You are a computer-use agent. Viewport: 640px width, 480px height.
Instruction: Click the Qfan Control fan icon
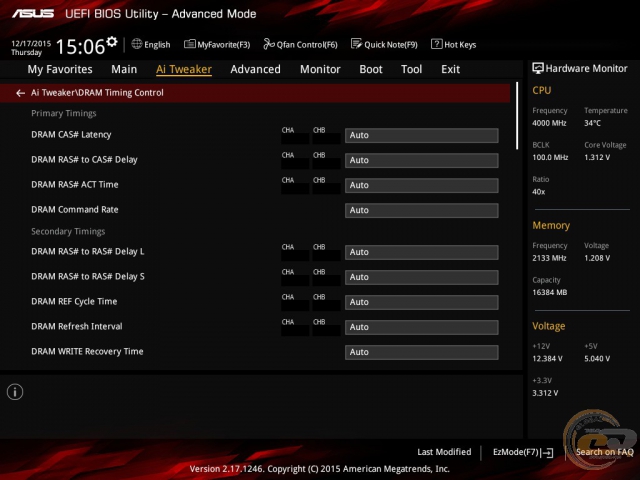pos(269,44)
